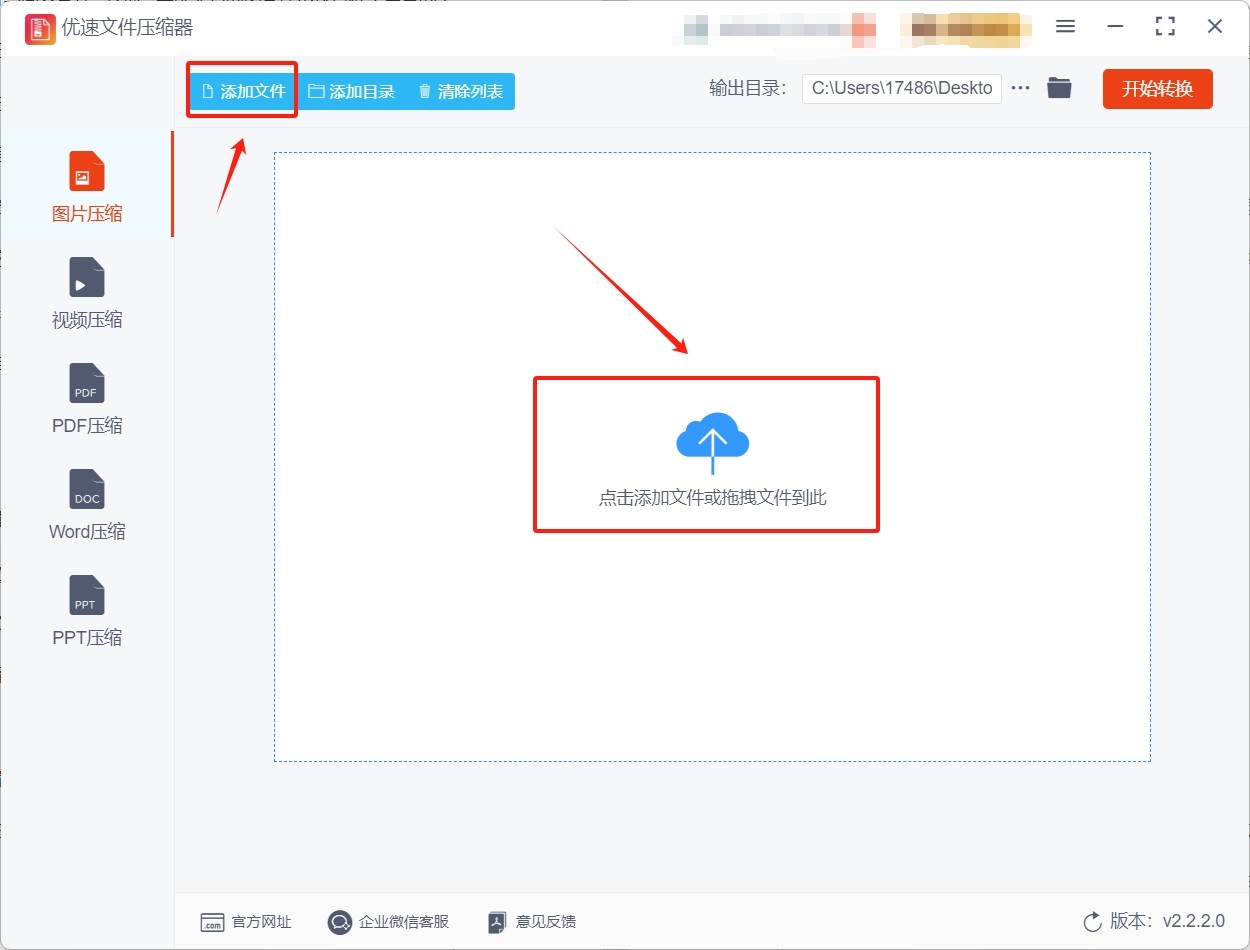Click the app logo in title bar
The image size is (1250, 950).
40,28
